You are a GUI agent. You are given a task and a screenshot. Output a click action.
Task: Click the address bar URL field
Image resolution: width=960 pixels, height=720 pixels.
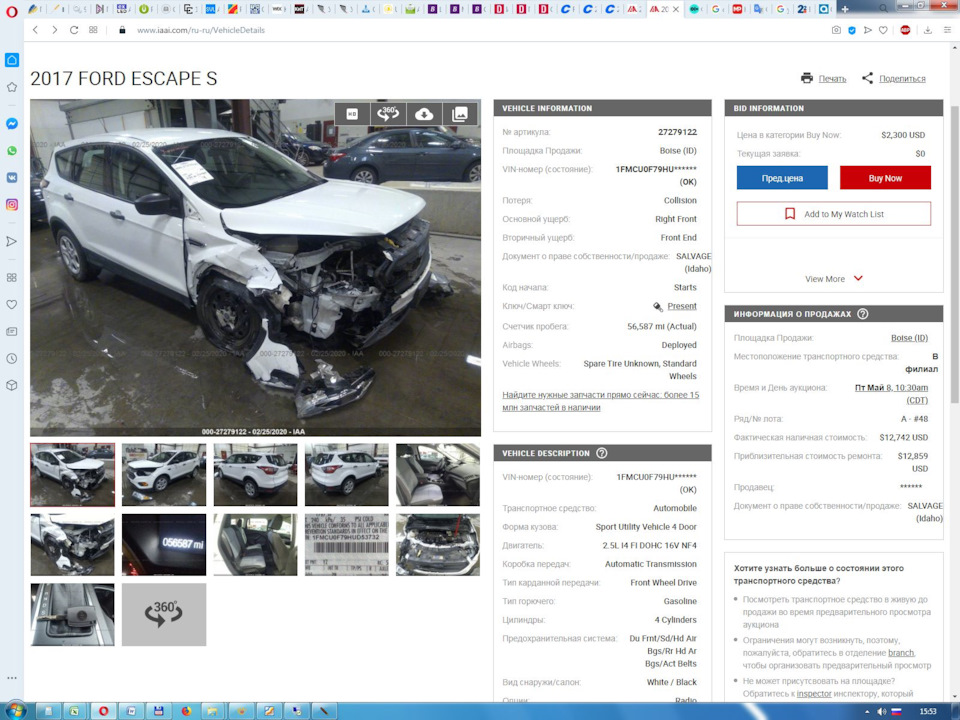(x=200, y=30)
